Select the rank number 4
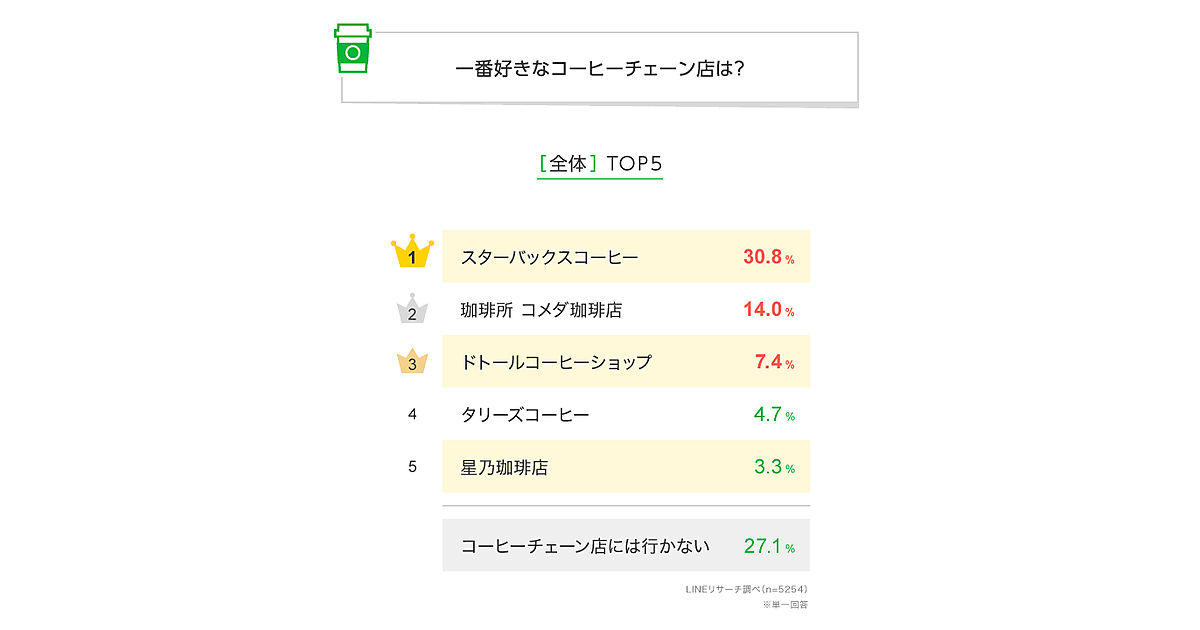Image resolution: width=1200 pixels, height=630 pixels. [x=412, y=414]
